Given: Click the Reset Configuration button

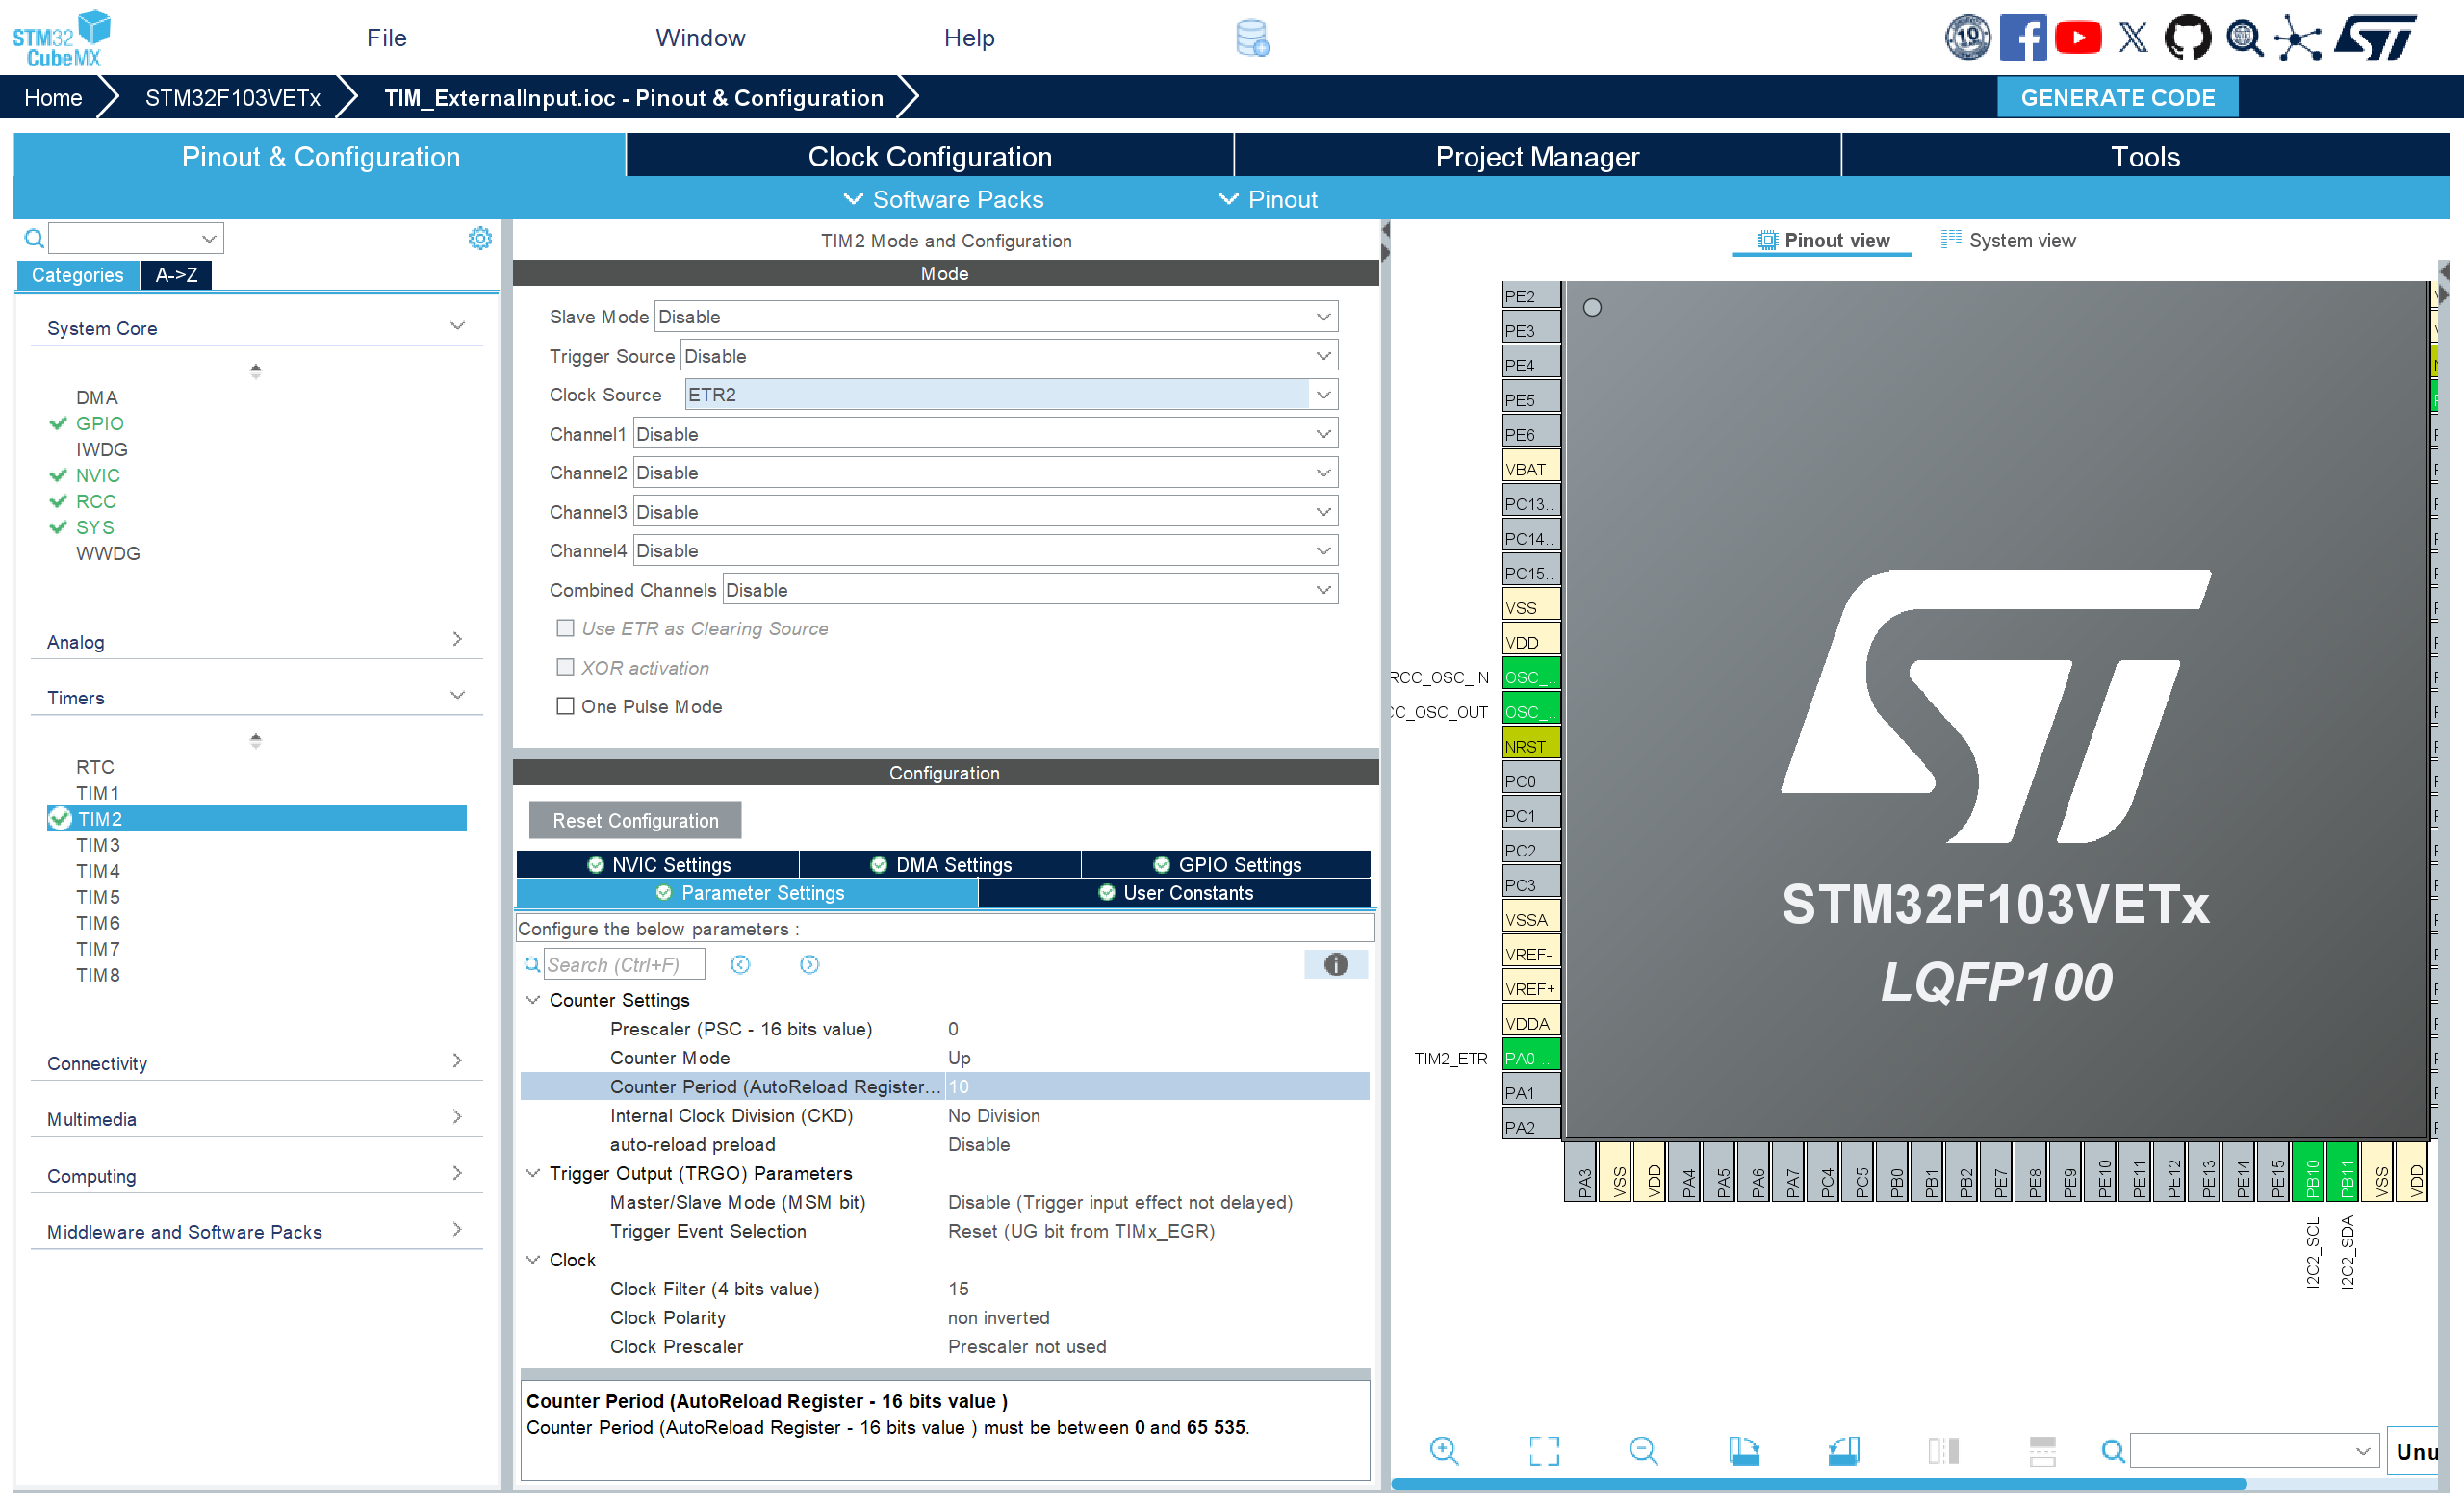Looking at the screenshot, I should 635,820.
